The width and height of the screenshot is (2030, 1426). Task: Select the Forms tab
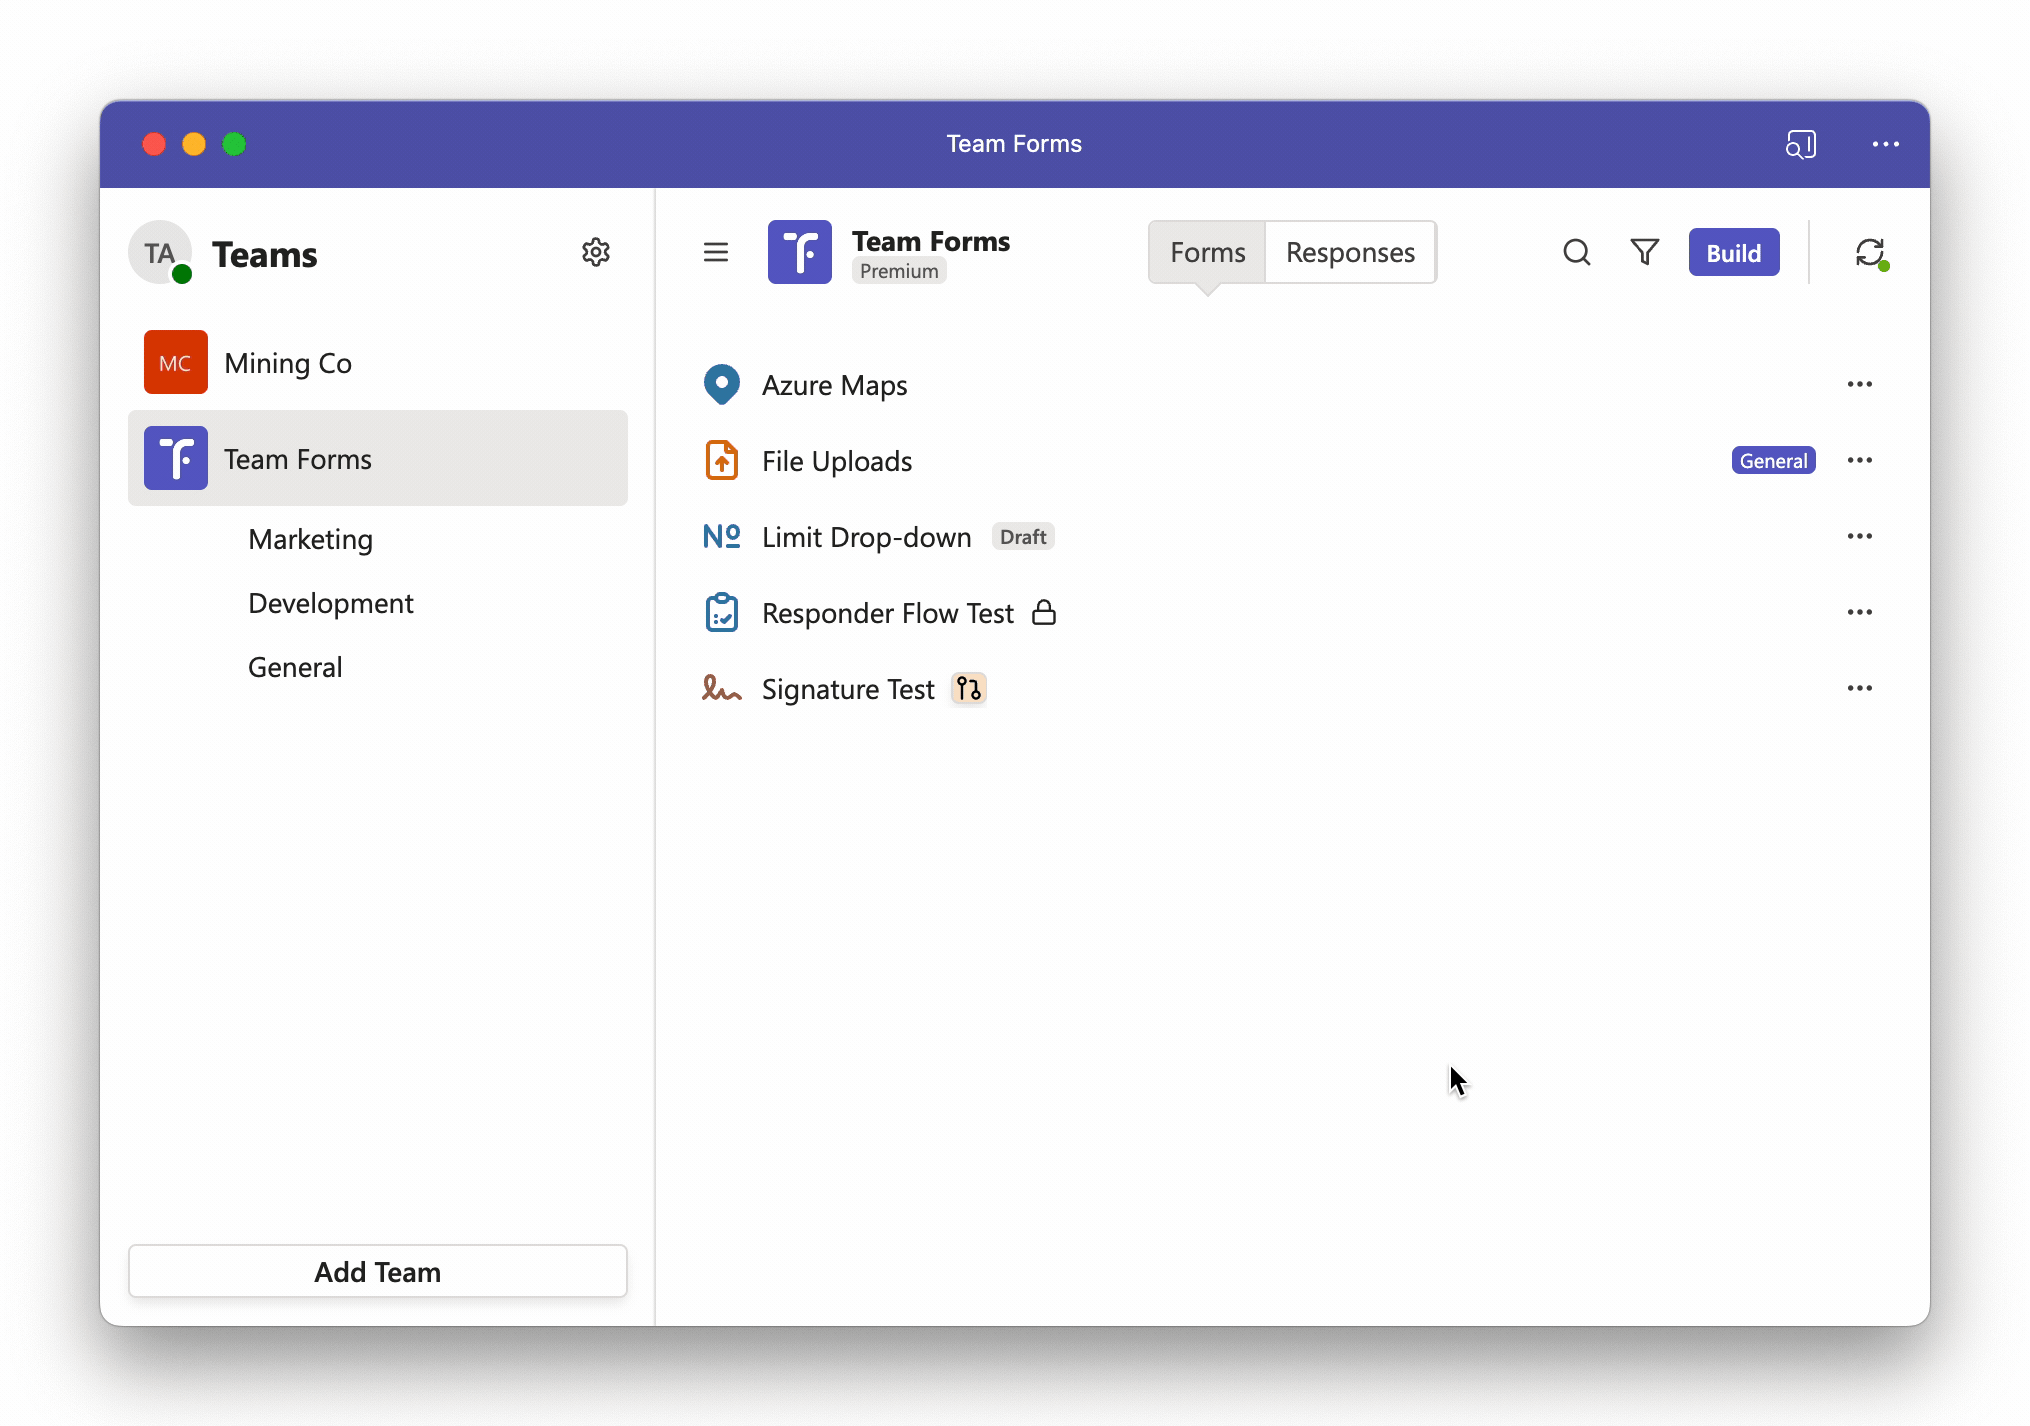click(1207, 252)
